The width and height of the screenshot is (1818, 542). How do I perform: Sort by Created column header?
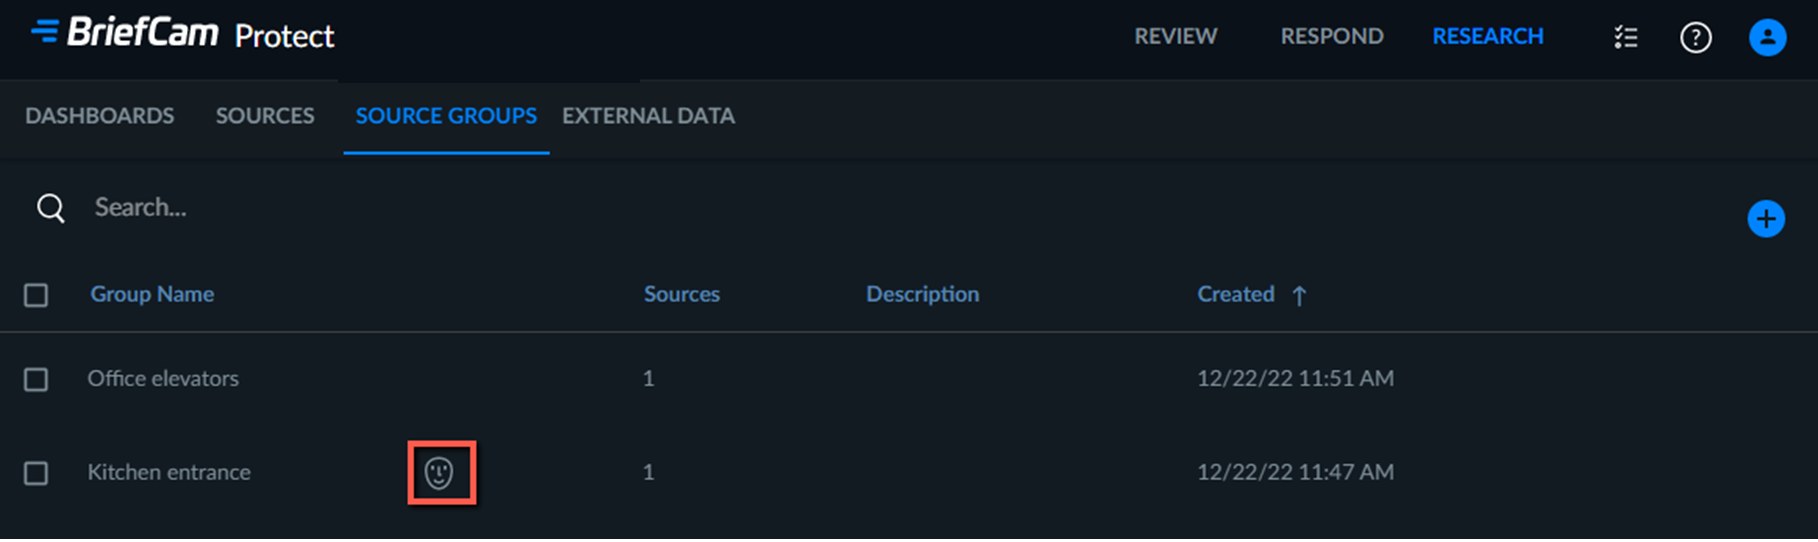(1236, 294)
